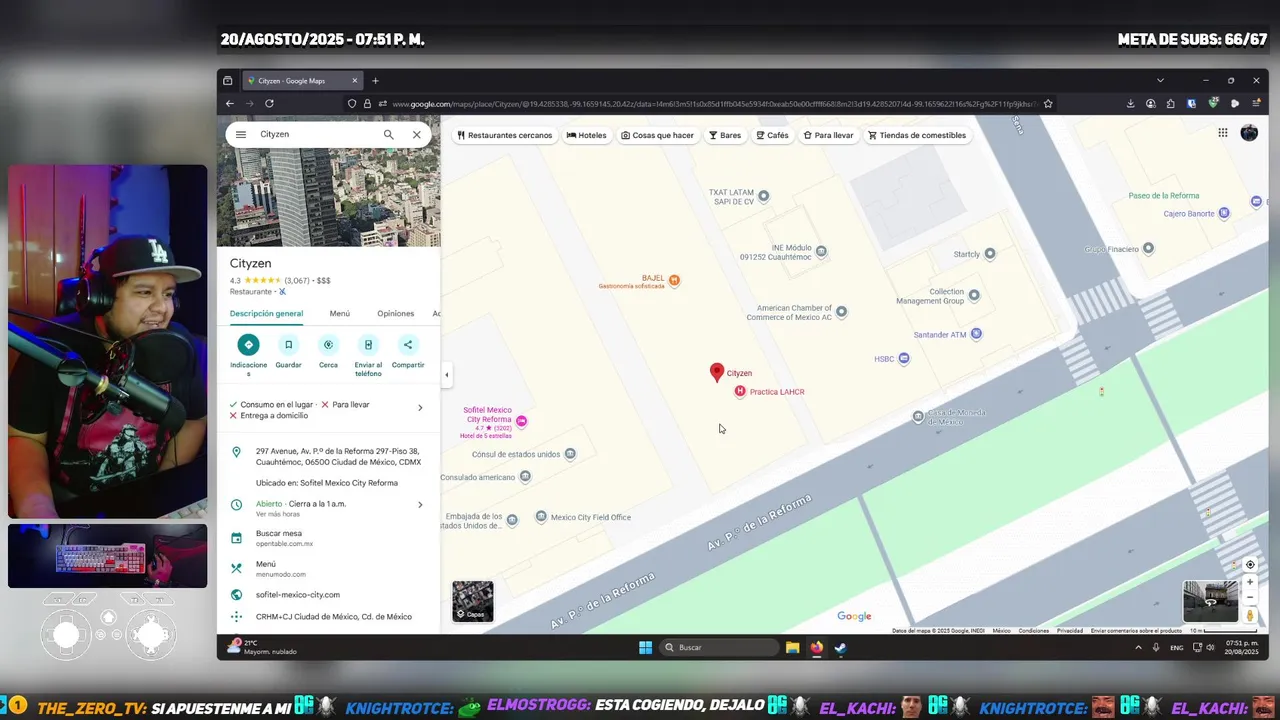Open the Windows Start button
The height and width of the screenshot is (720, 1280).
646,647
